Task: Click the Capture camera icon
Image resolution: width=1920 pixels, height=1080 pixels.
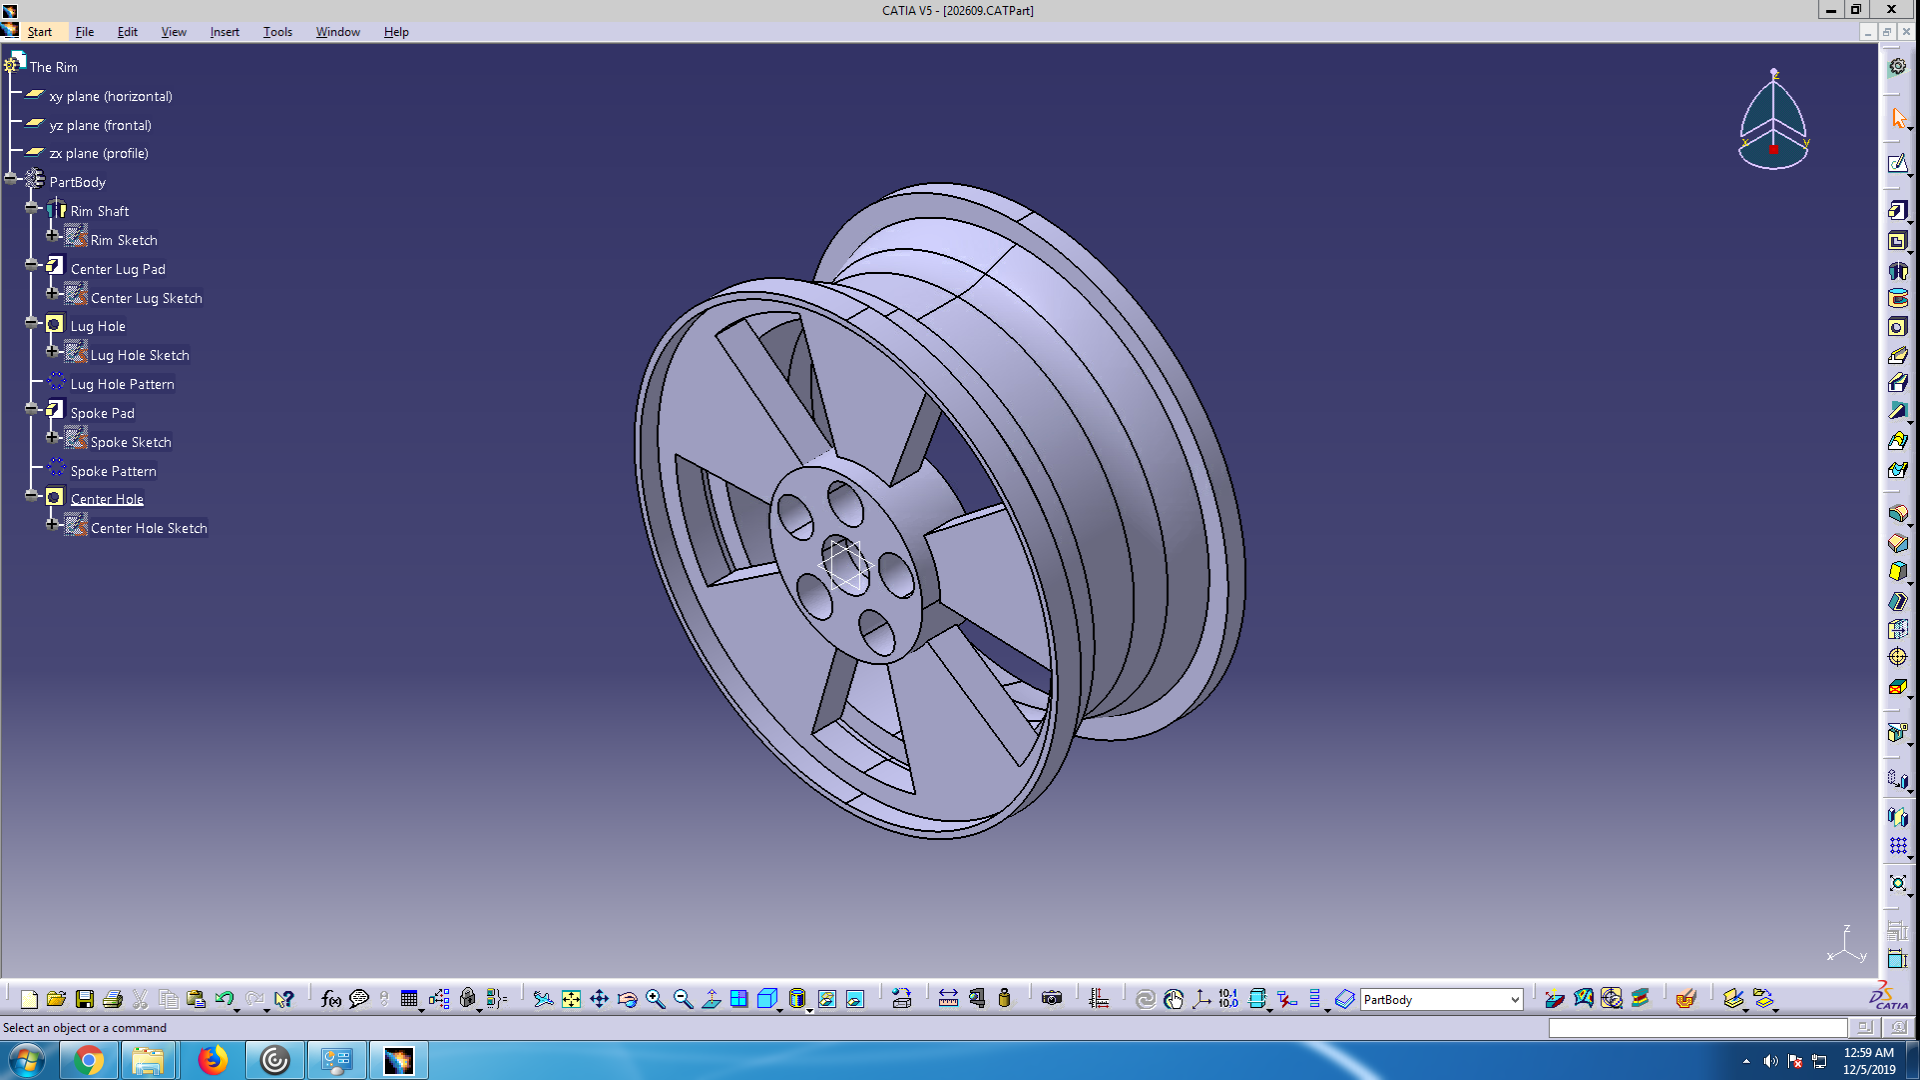Action: click(1051, 999)
